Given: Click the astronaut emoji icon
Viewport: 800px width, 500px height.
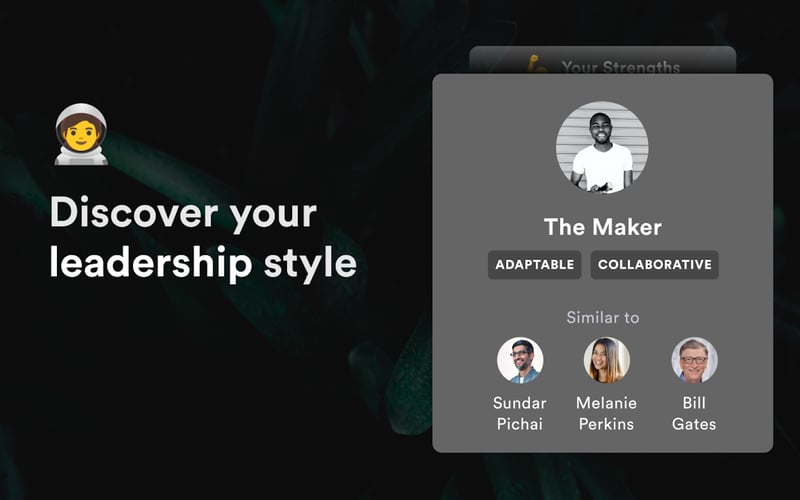Looking at the screenshot, I should pyautogui.click(x=81, y=134).
